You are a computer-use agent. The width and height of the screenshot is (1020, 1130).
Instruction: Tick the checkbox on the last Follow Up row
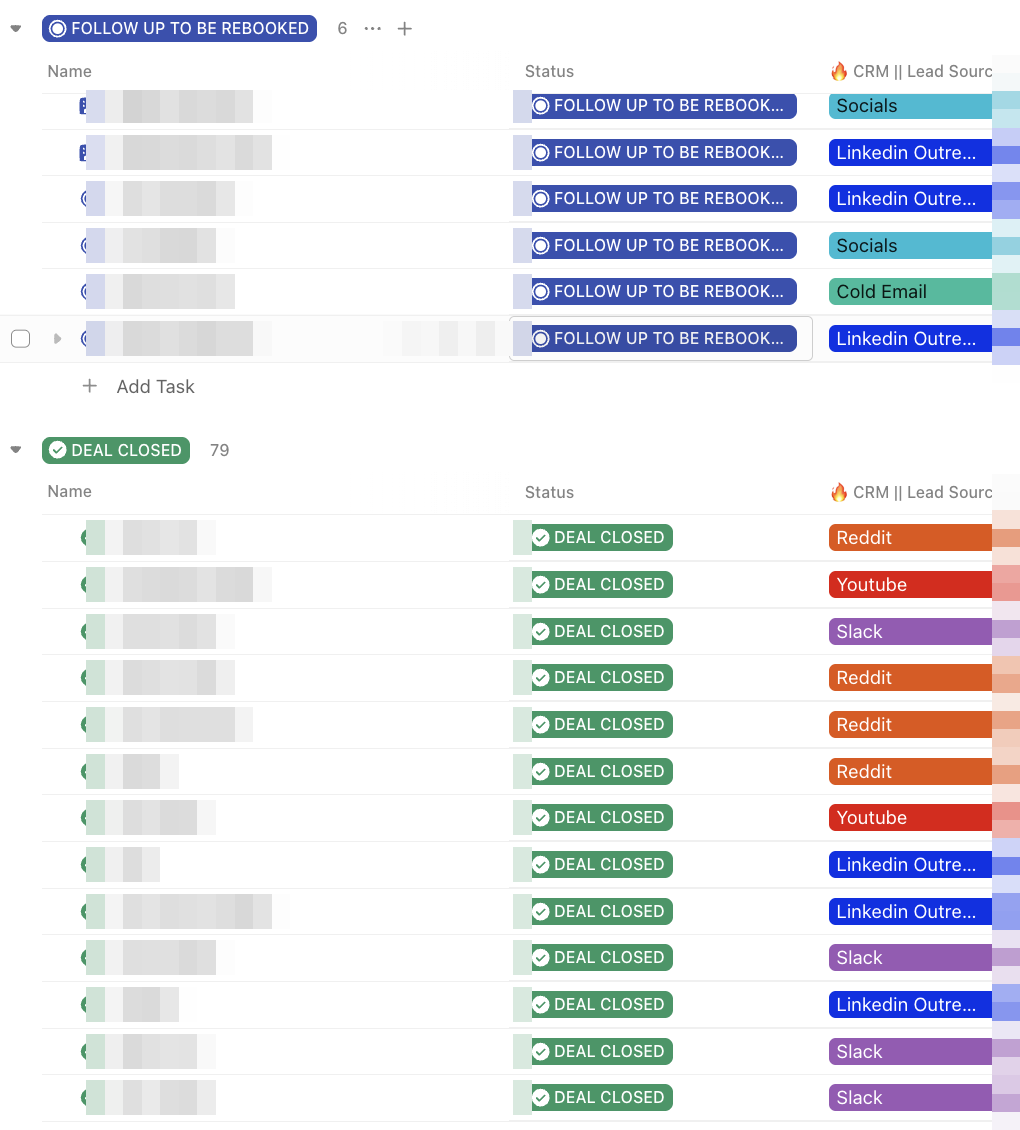click(21, 339)
